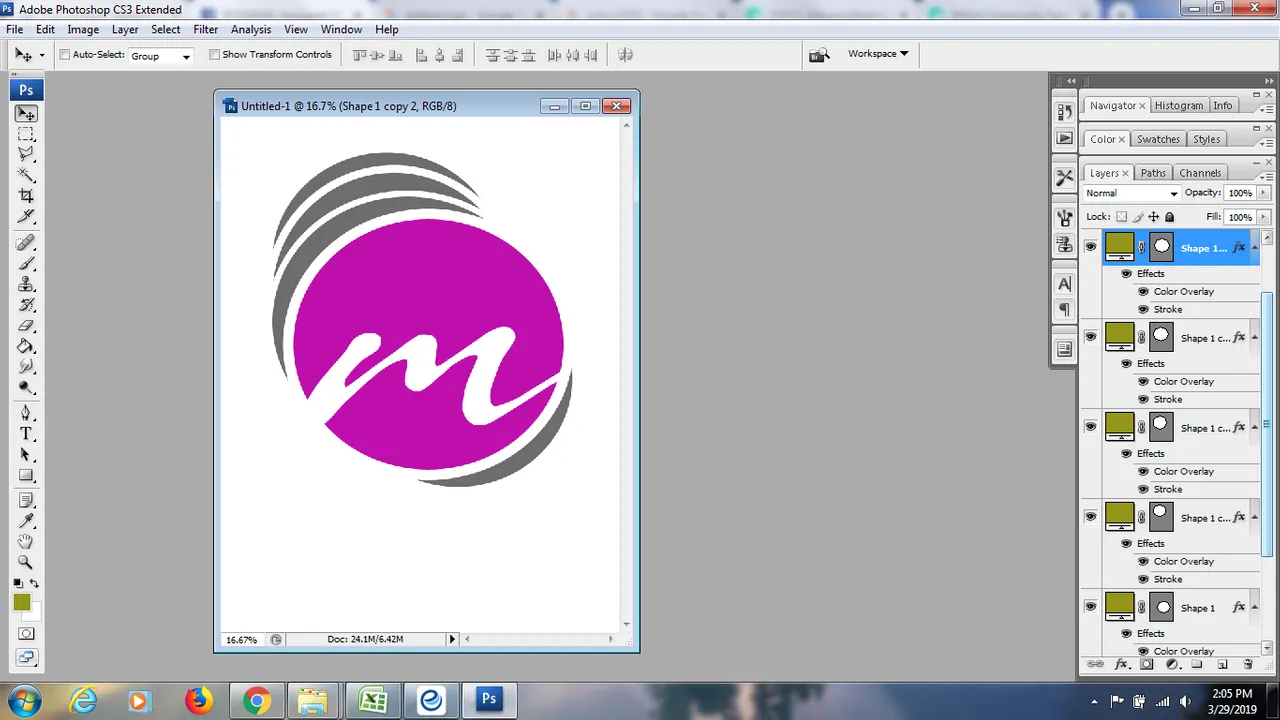Click Auto-Align Layers icon in options bar
Screen dimensions: 1280x720
(x=626, y=55)
